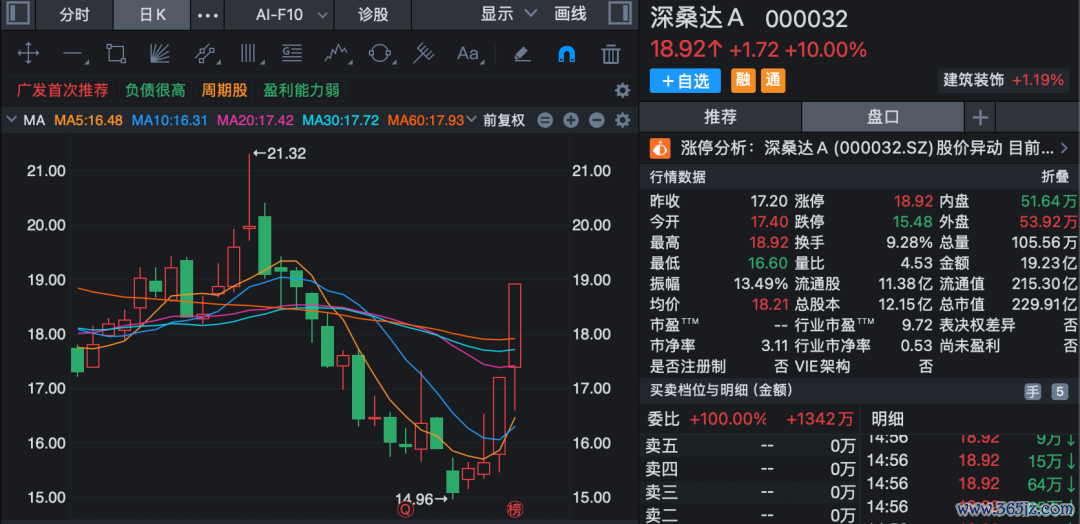Open the 显示 dropdown
Viewport: 1080px width, 524px height.
(x=508, y=14)
